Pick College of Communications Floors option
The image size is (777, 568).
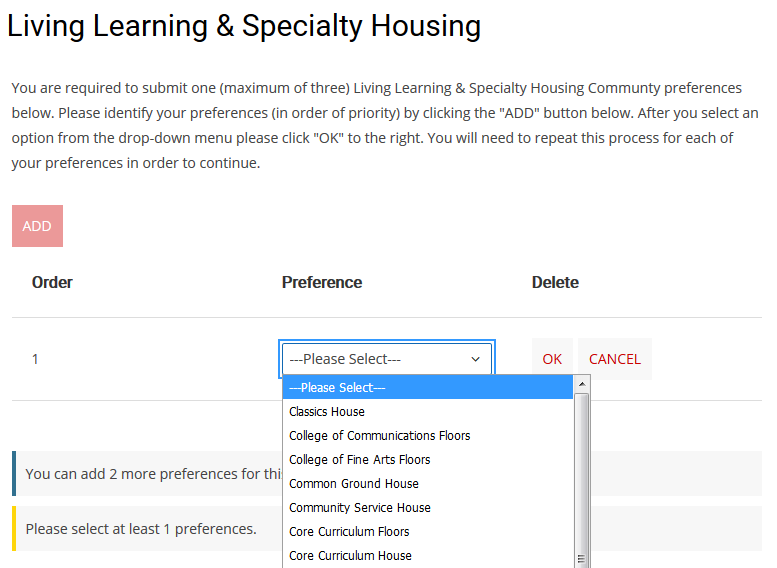click(380, 436)
